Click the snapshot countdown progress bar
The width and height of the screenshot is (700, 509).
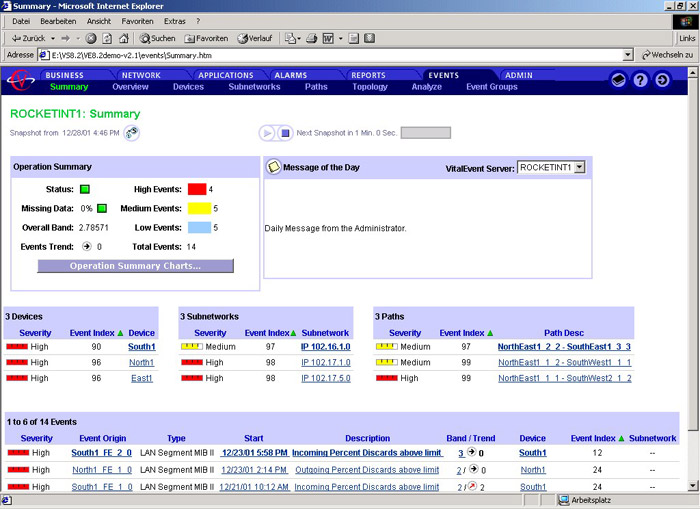(425, 133)
